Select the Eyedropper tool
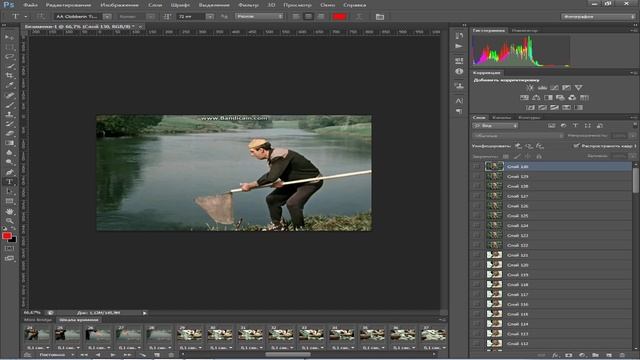This screenshot has height=360, width=640. 9,86
